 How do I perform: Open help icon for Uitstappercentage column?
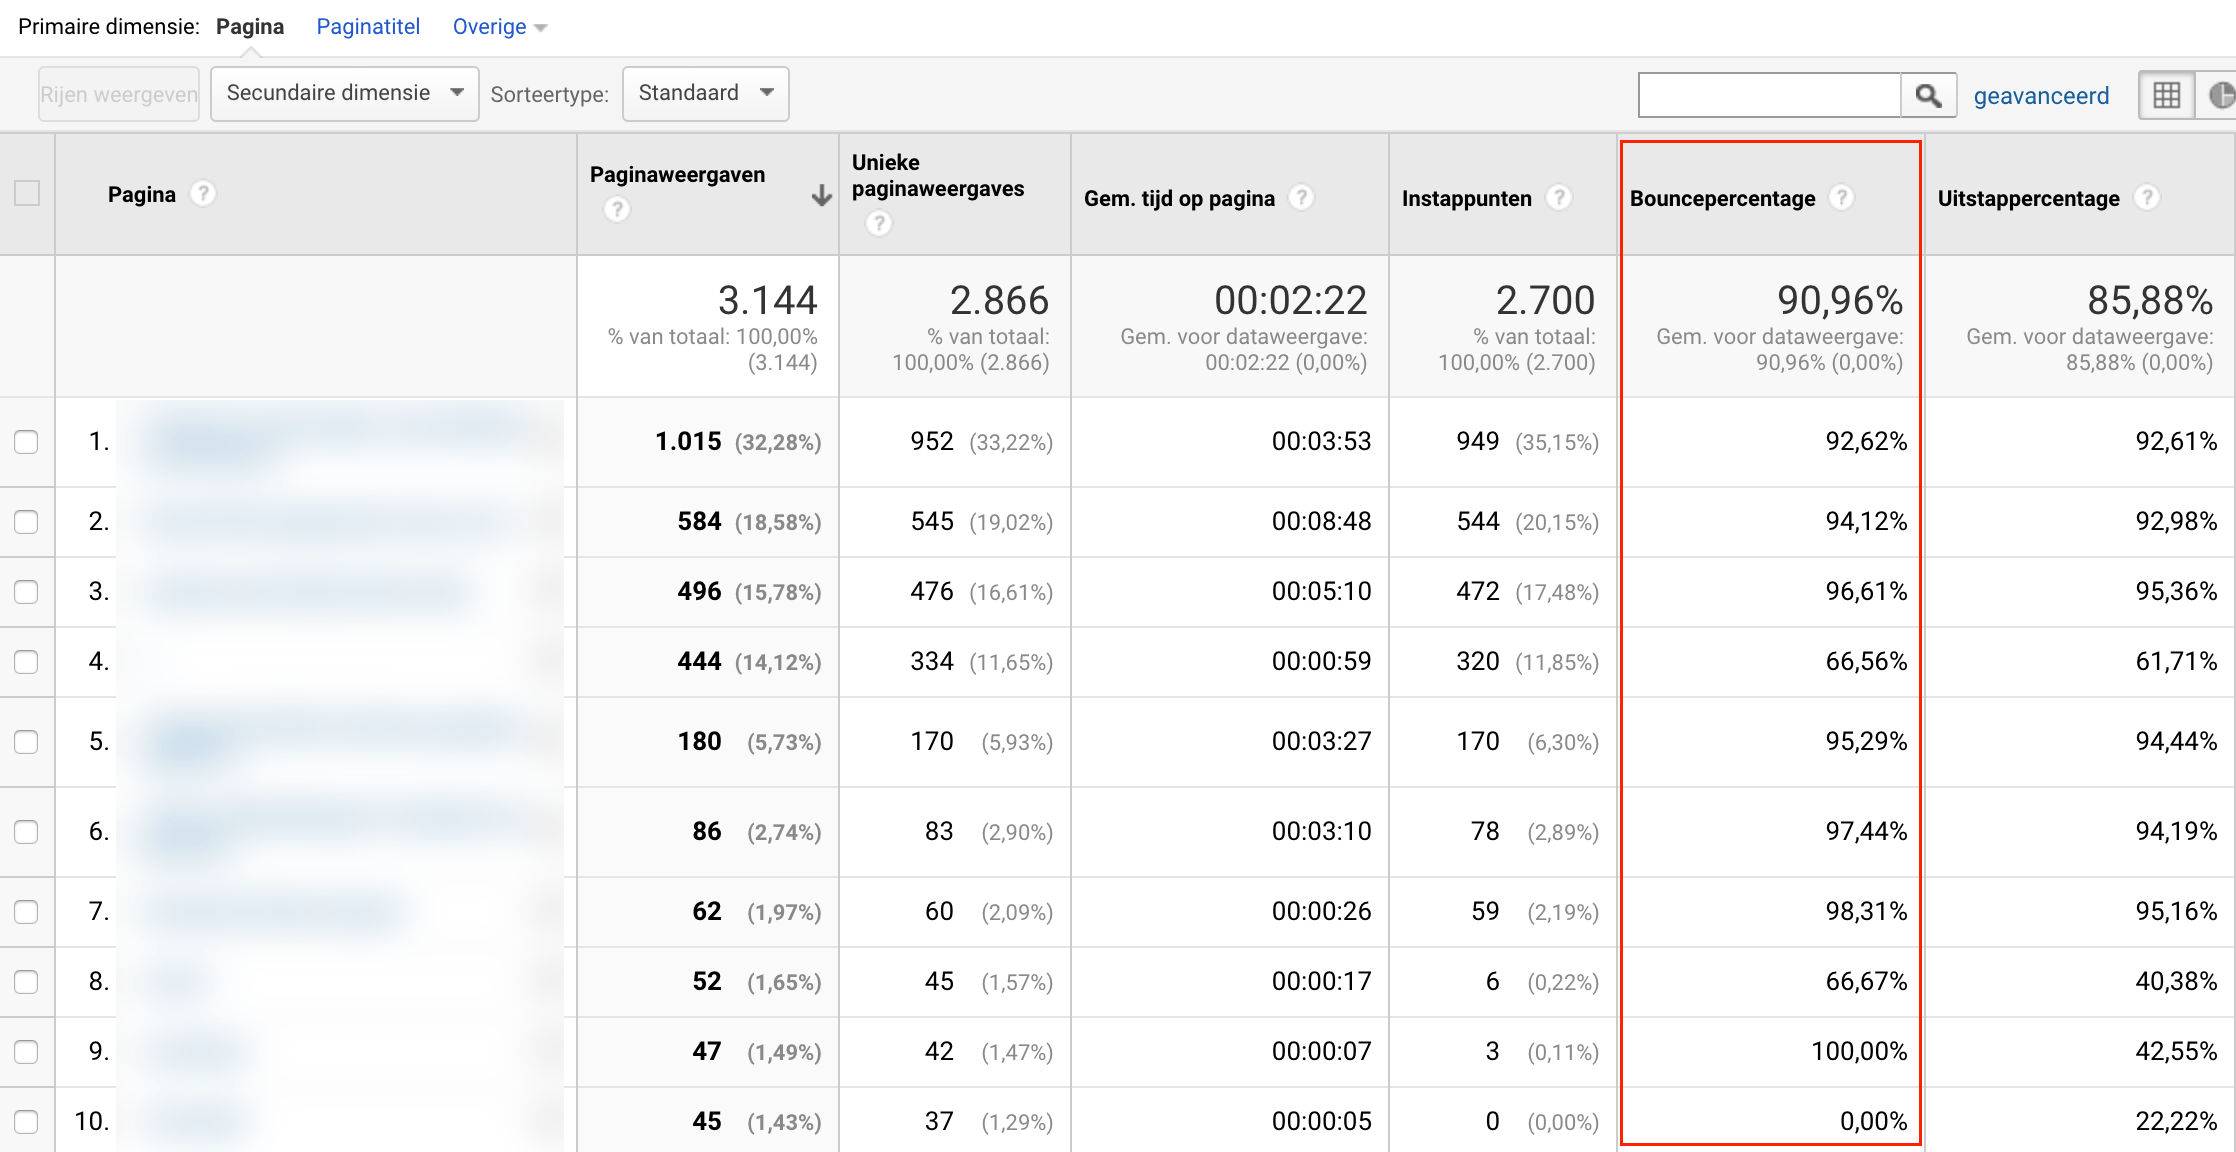click(2146, 198)
